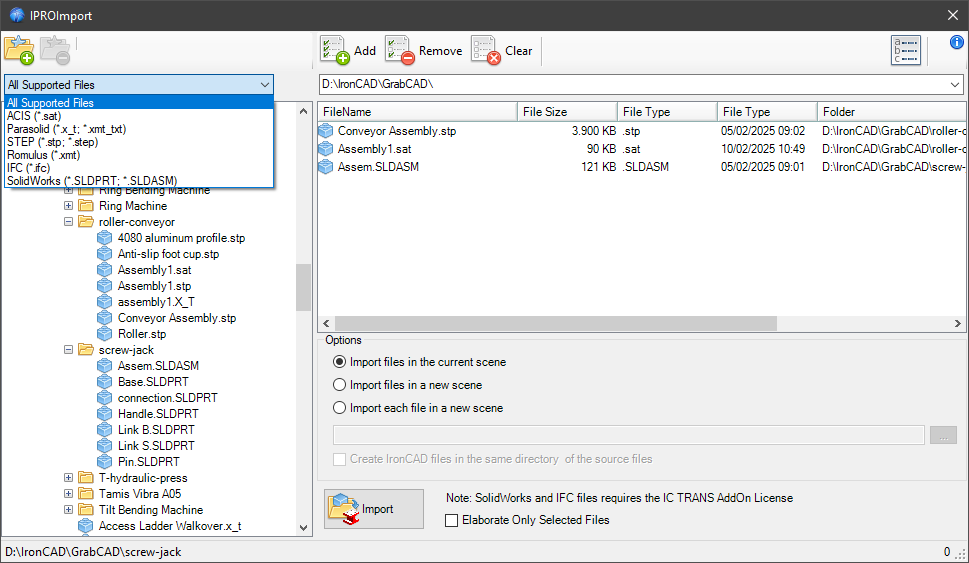Click the Tilt Bending Machine folder icon
969x563 pixels.
86,510
